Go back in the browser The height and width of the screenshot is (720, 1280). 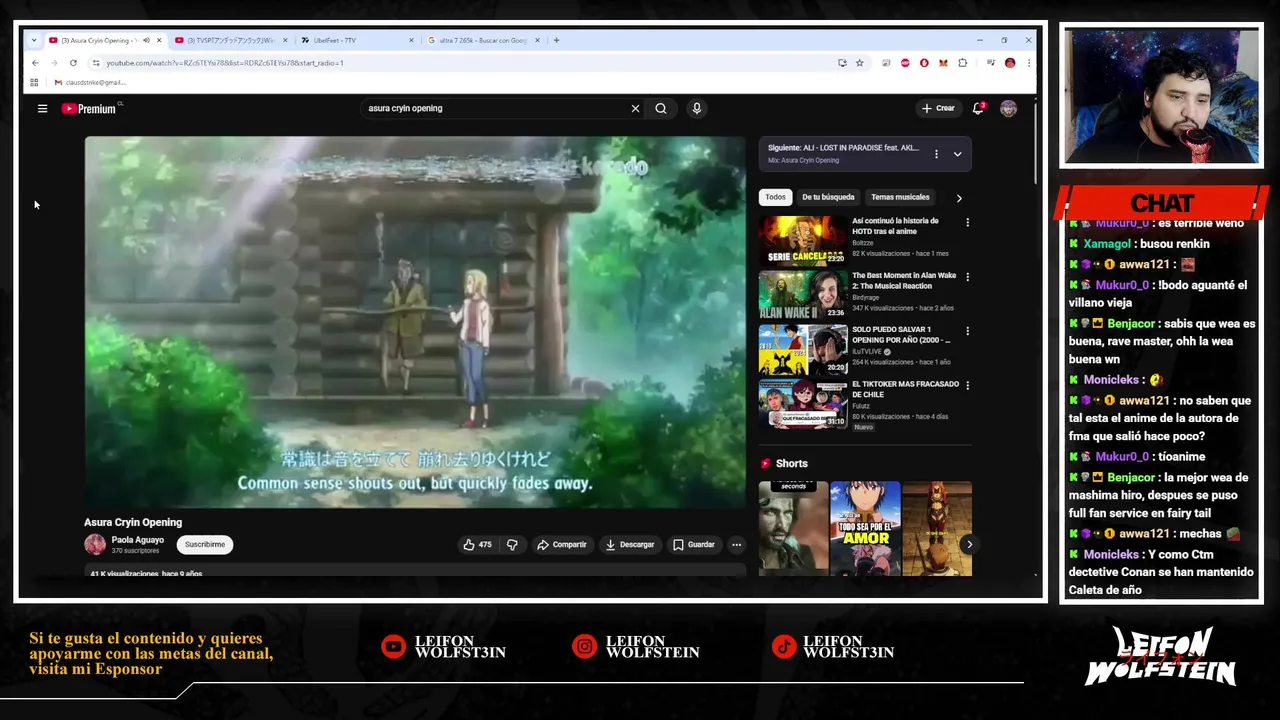pyautogui.click(x=35, y=63)
